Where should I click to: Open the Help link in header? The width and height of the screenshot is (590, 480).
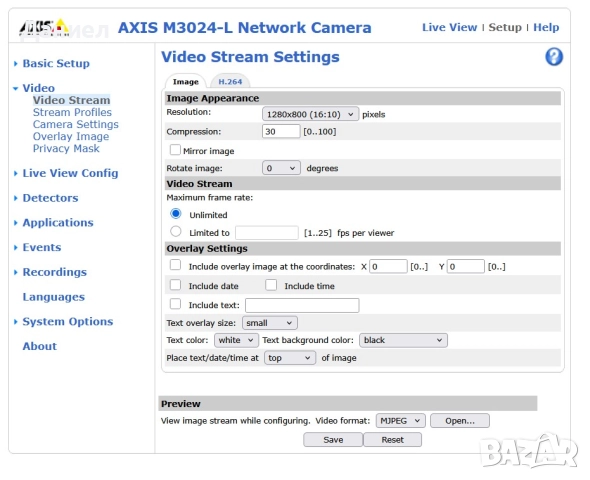click(x=546, y=27)
